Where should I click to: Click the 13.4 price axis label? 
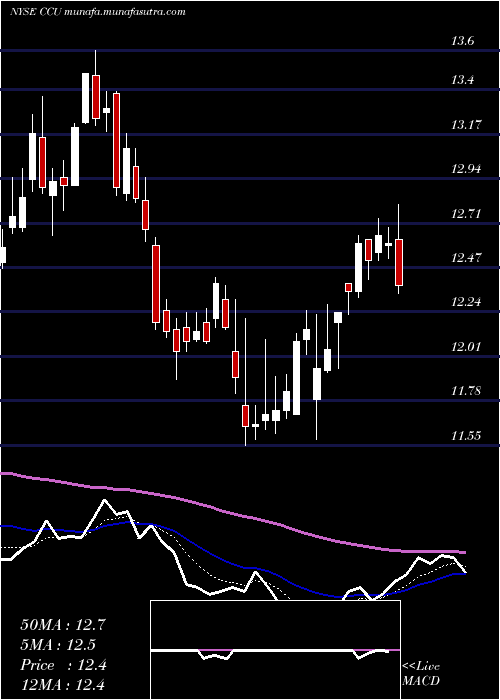(x=462, y=80)
